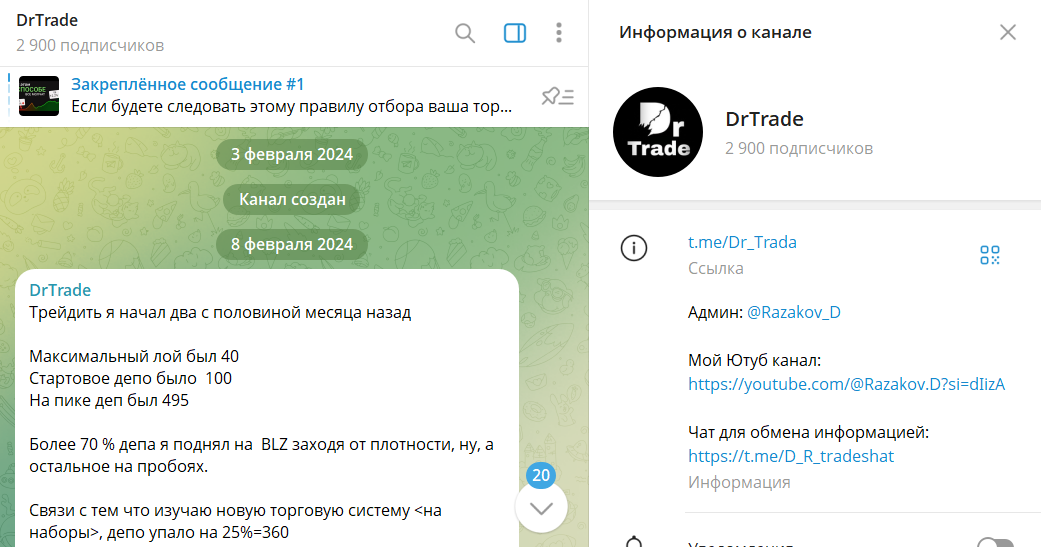Click the 3 февраля 2024 date badge
The width and height of the screenshot is (1041, 547).
(292, 155)
